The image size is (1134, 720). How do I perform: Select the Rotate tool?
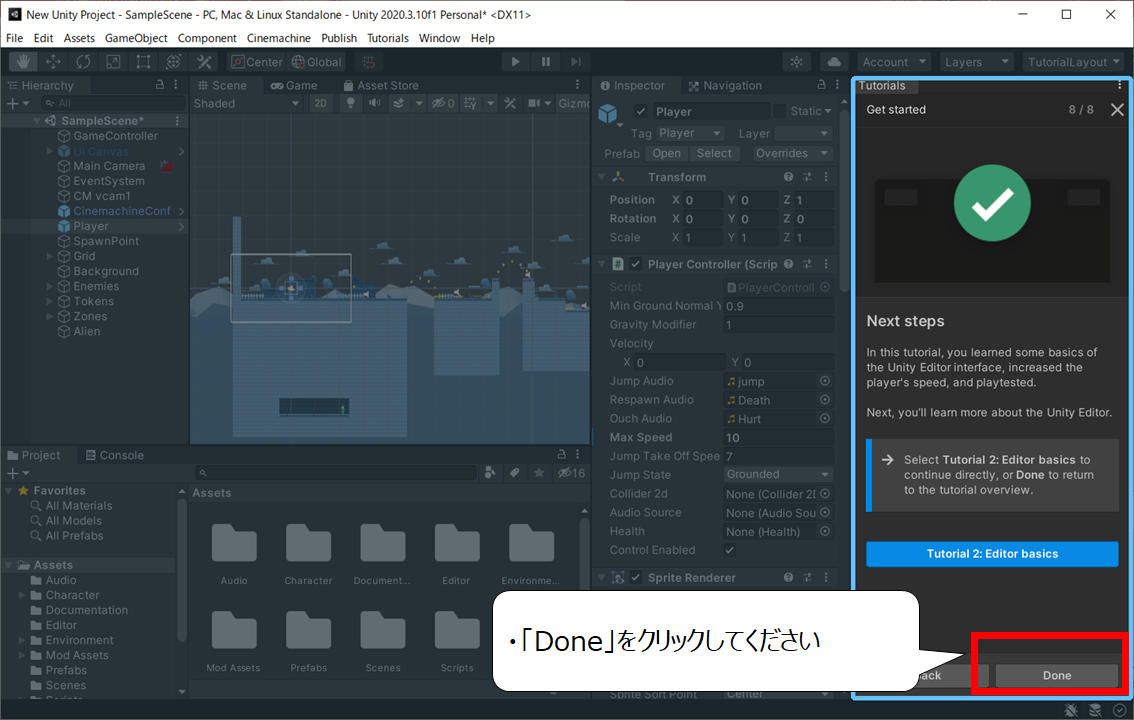pyautogui.click(x=83, y=62)
